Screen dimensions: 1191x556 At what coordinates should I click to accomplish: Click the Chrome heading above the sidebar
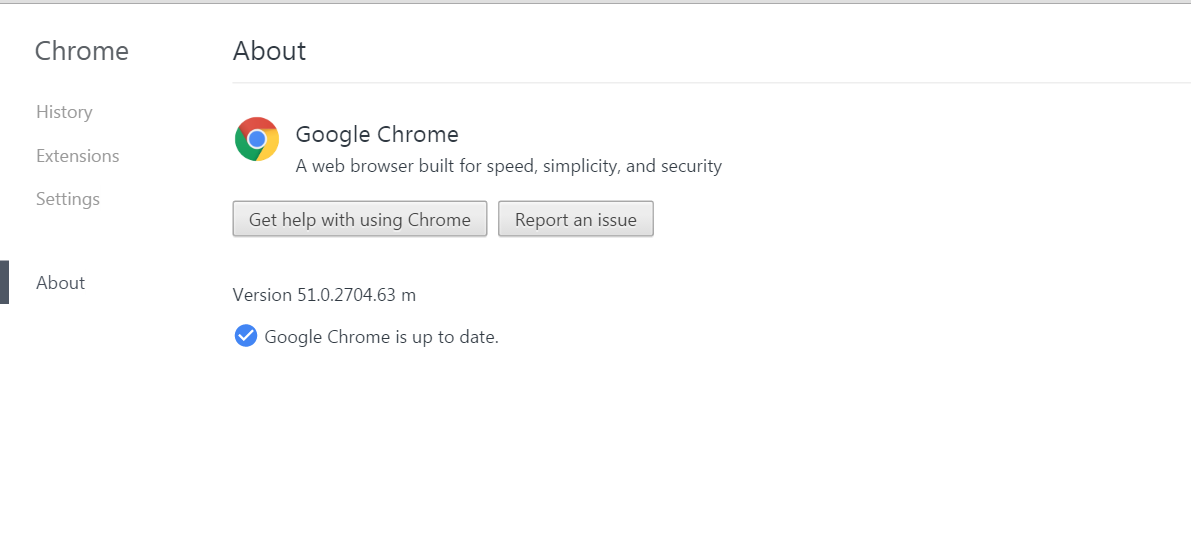(x=82, y=51)
